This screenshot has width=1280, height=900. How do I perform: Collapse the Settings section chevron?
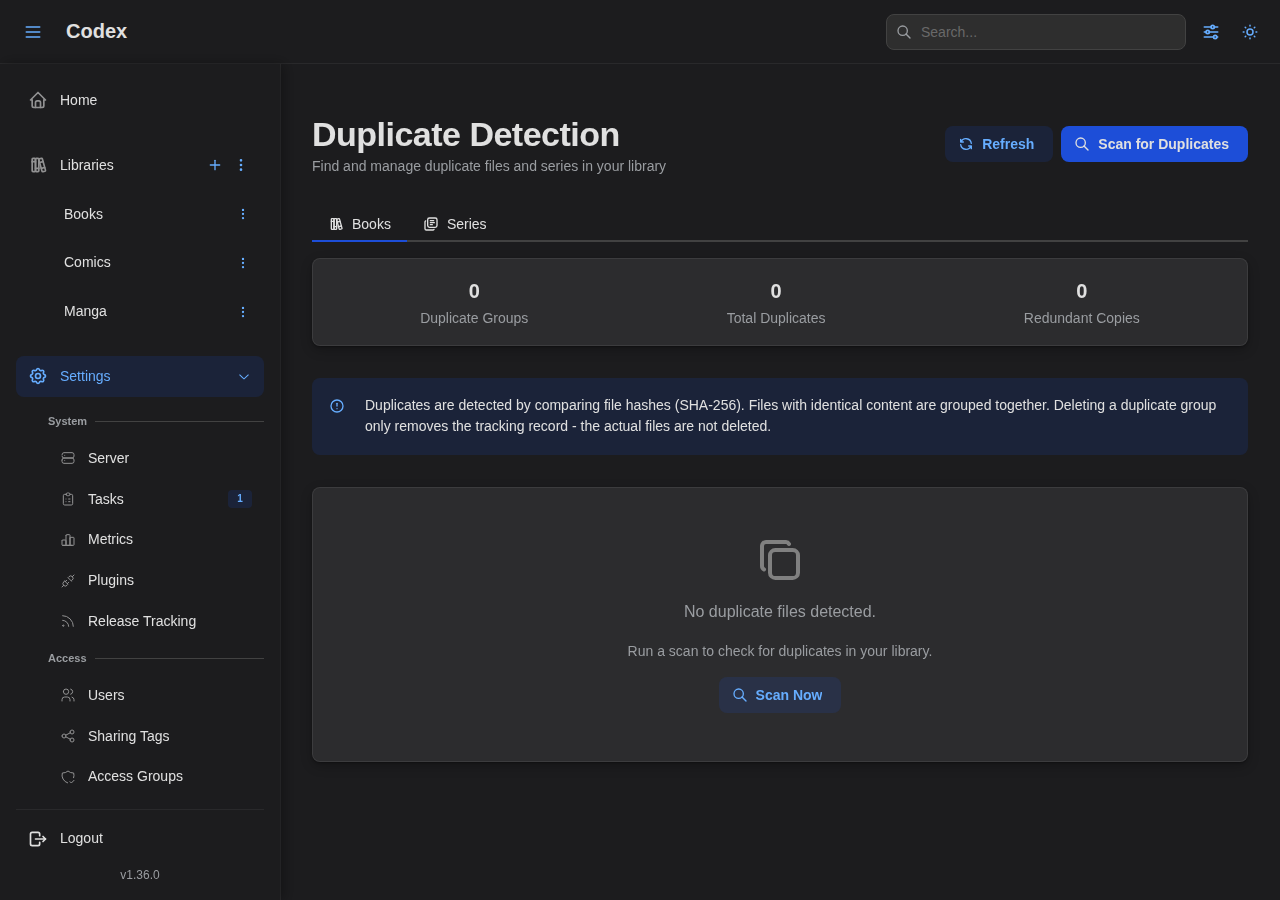pos(244,377)
